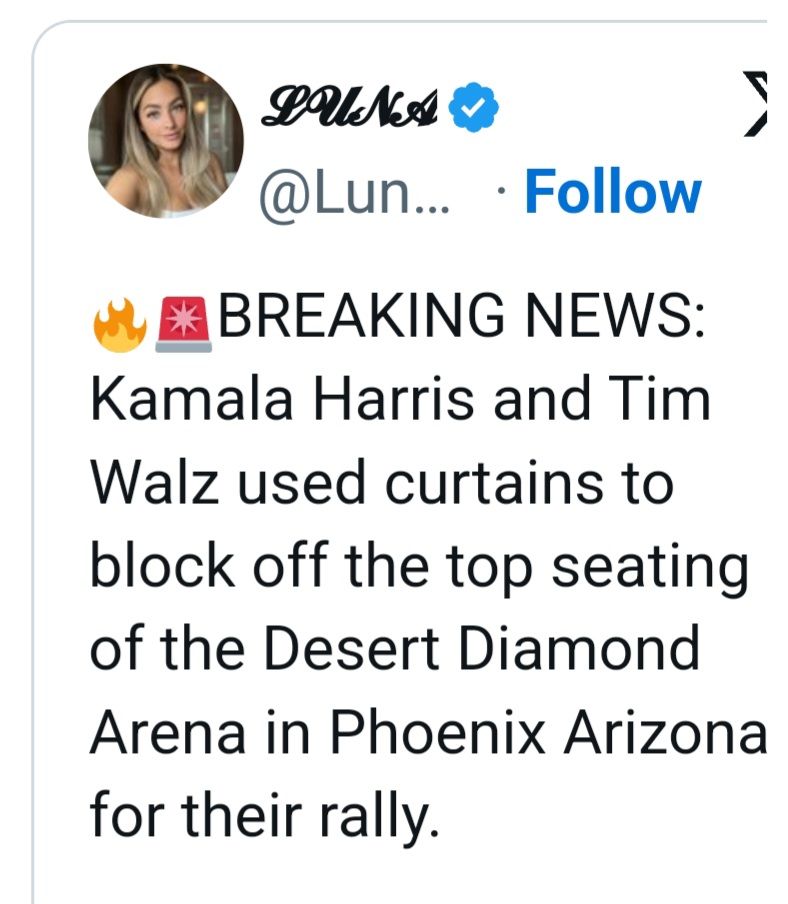This screenshot has height=904, width=788.
Task: Open the LUNA profile avatar photo
Action: pyautogui.click(x=166, y=141)
